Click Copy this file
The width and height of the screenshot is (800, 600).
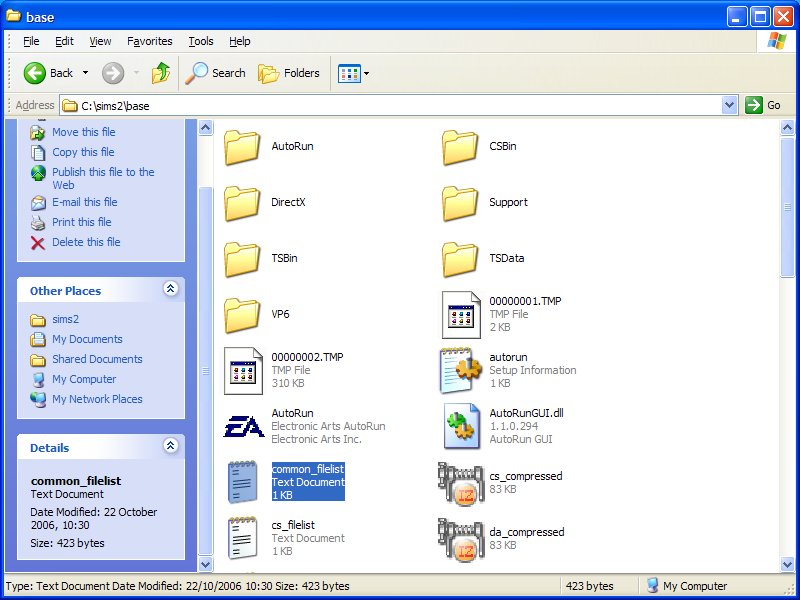[x=83, y=152]
